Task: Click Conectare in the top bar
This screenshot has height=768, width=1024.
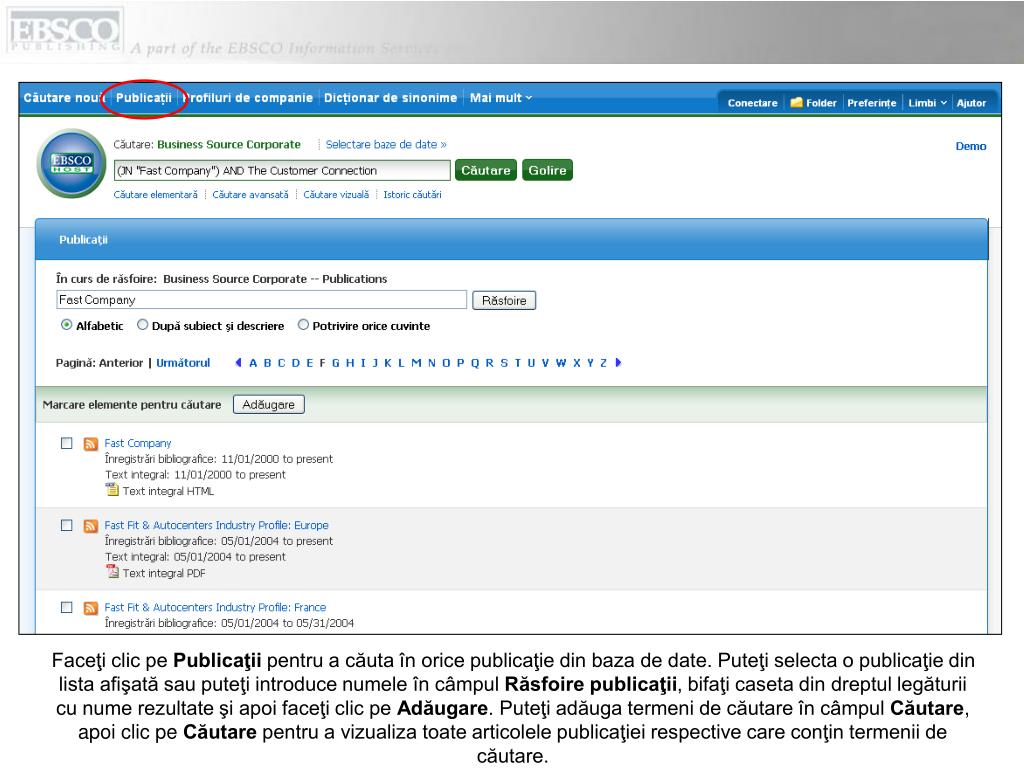Action: click(752, 103)
